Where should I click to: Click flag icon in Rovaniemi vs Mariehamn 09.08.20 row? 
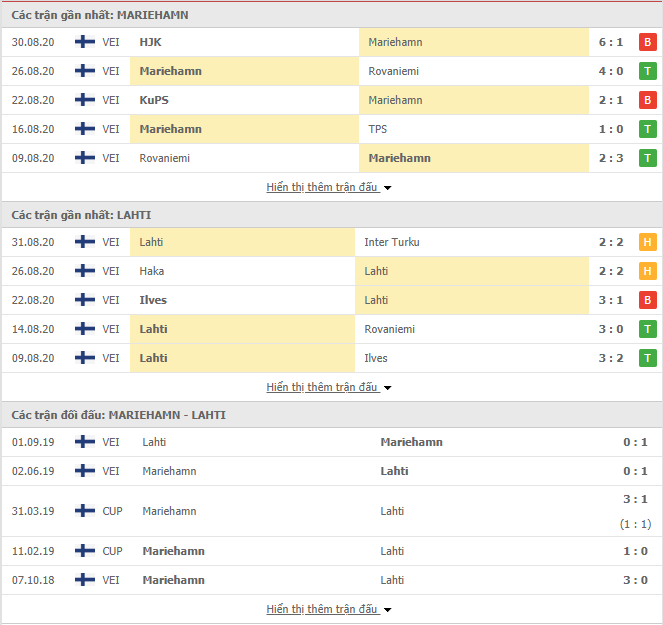pos(85,158)
